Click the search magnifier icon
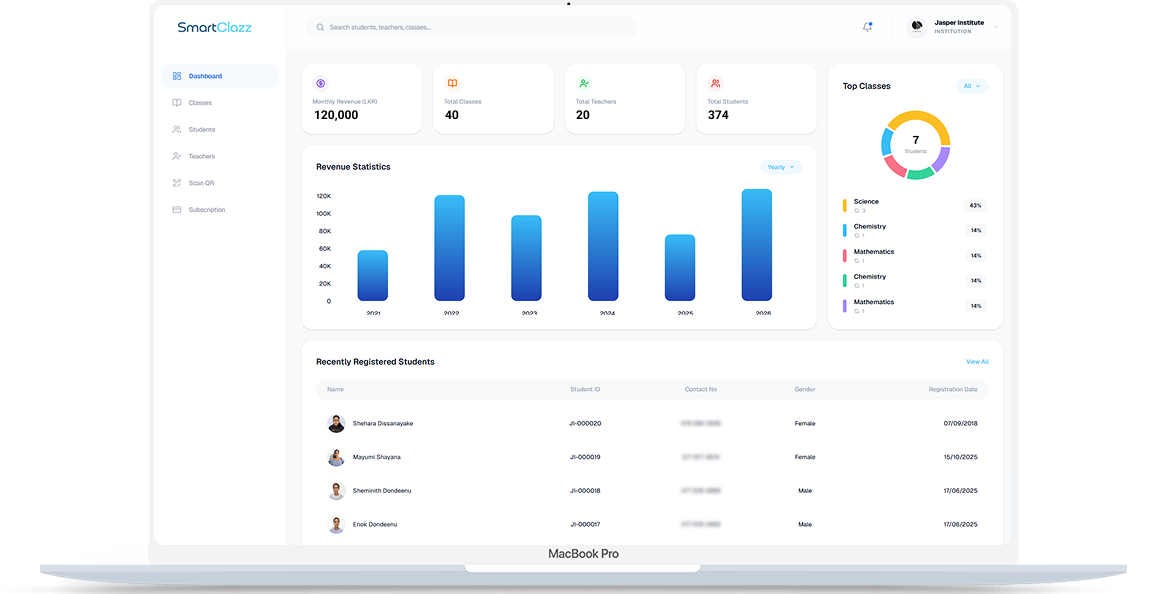This screenshot has width=1175, height=594. coord(320,27)
